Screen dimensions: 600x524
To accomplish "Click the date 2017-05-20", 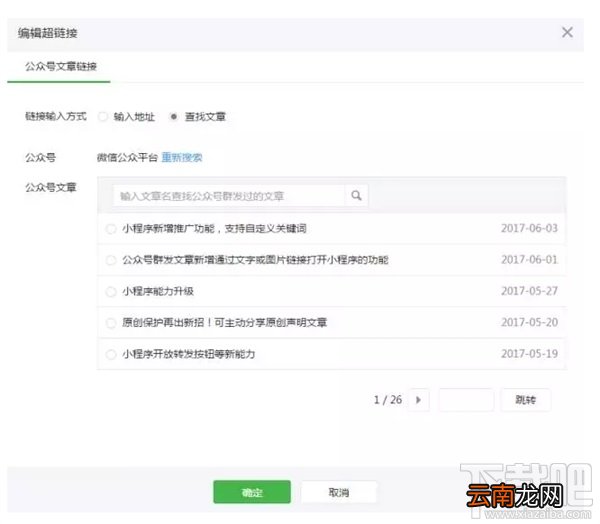I will [529, 322].
